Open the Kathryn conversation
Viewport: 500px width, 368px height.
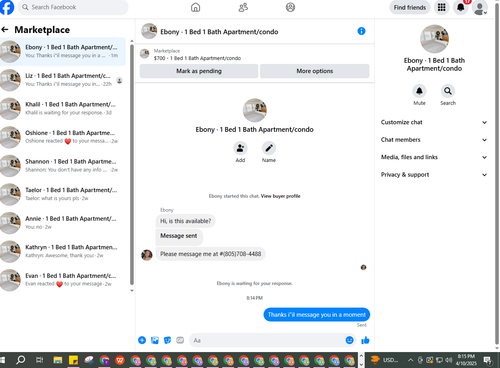tap(63, 251)
